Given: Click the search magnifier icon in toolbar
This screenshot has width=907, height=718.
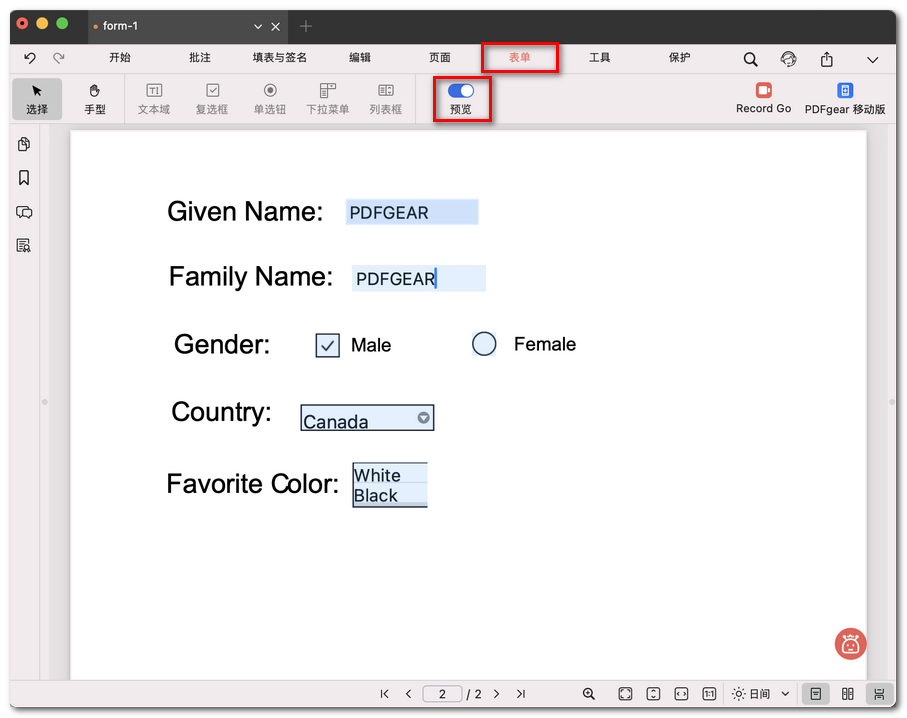Looking at the screenshot, I should [x=750, y=59].
